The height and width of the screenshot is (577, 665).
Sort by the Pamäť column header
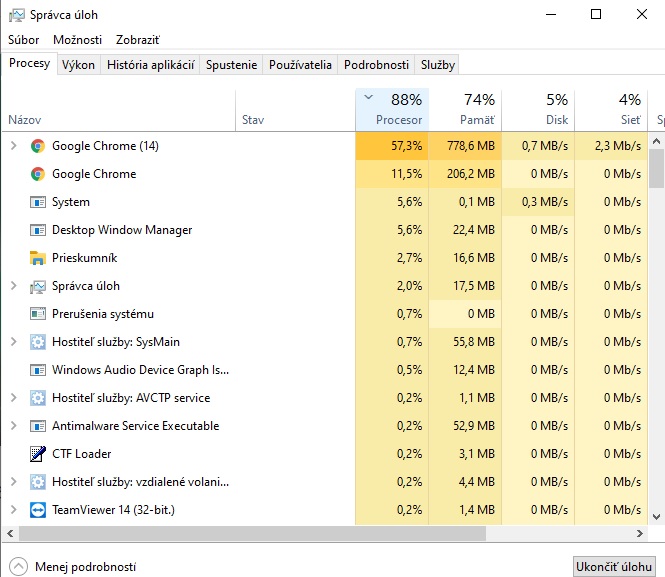tap(465, 110)
